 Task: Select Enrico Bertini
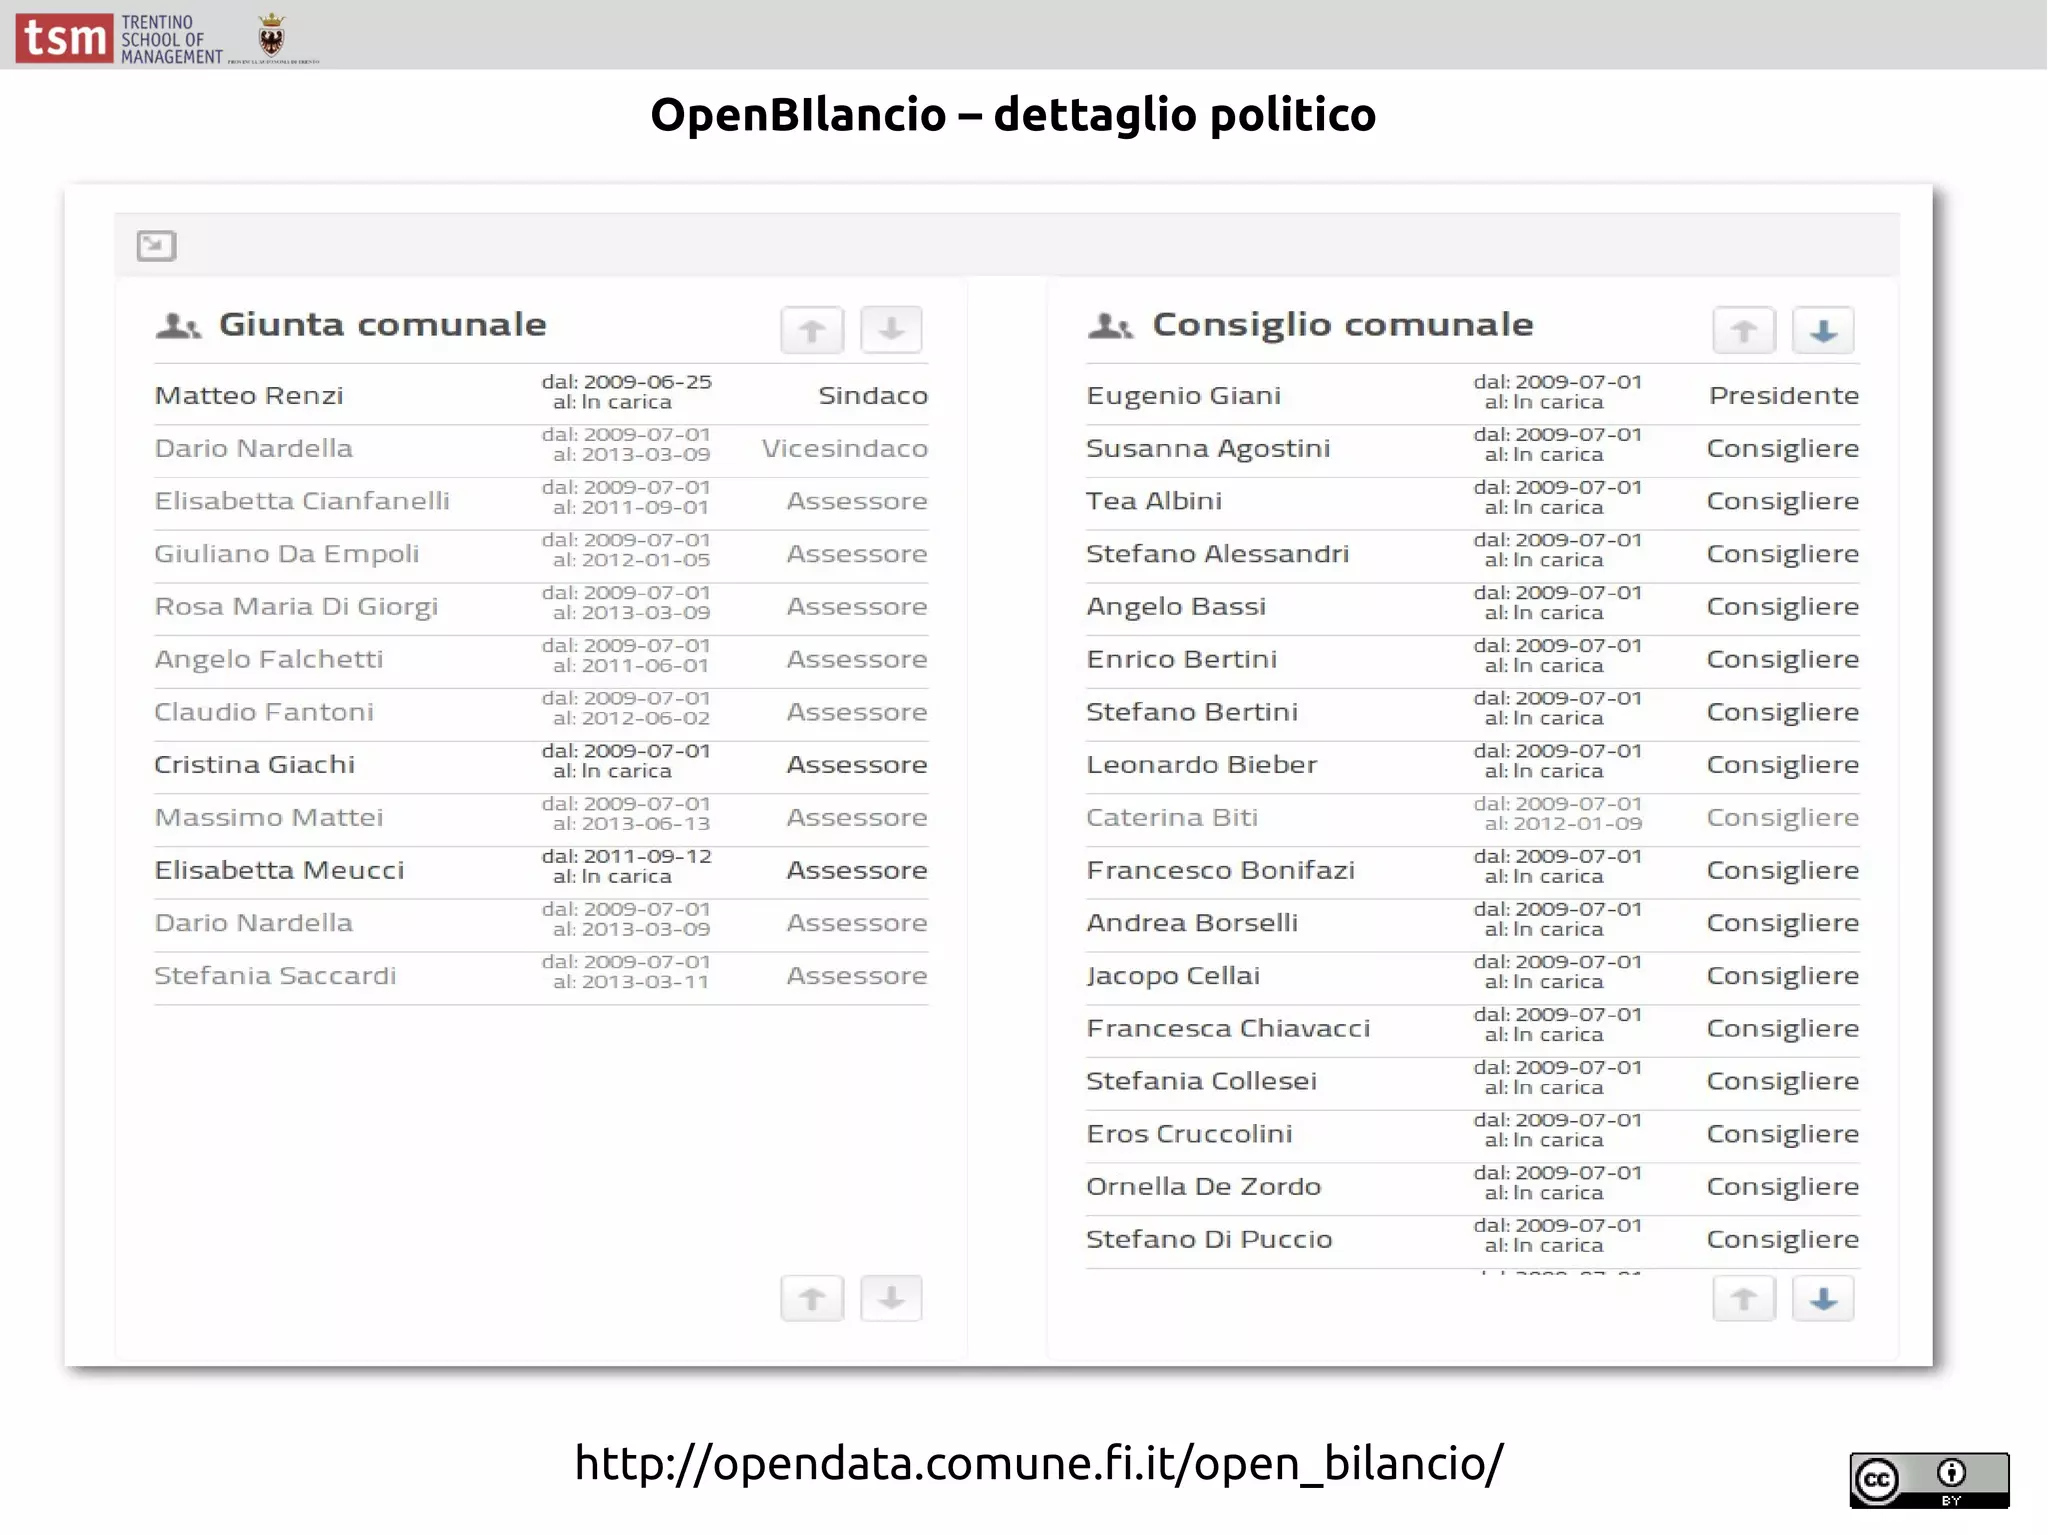pyautogui.click(x=1181, y=660)
